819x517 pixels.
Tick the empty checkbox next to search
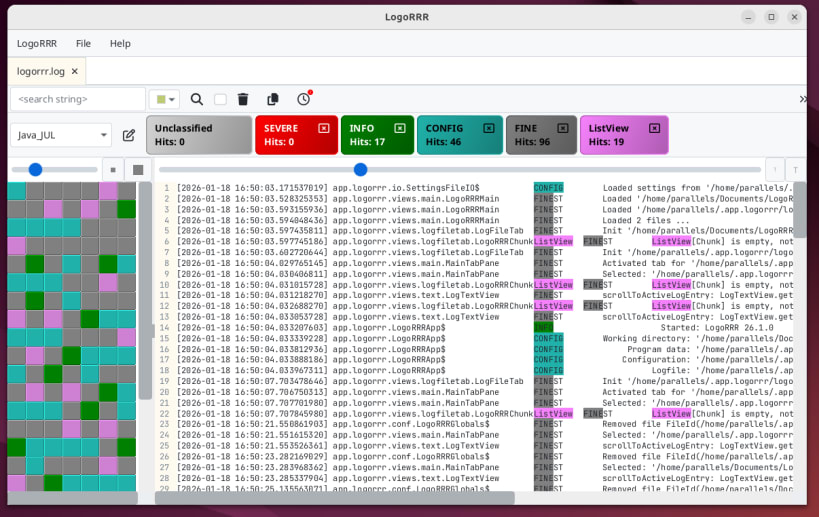tap(220, 99)
